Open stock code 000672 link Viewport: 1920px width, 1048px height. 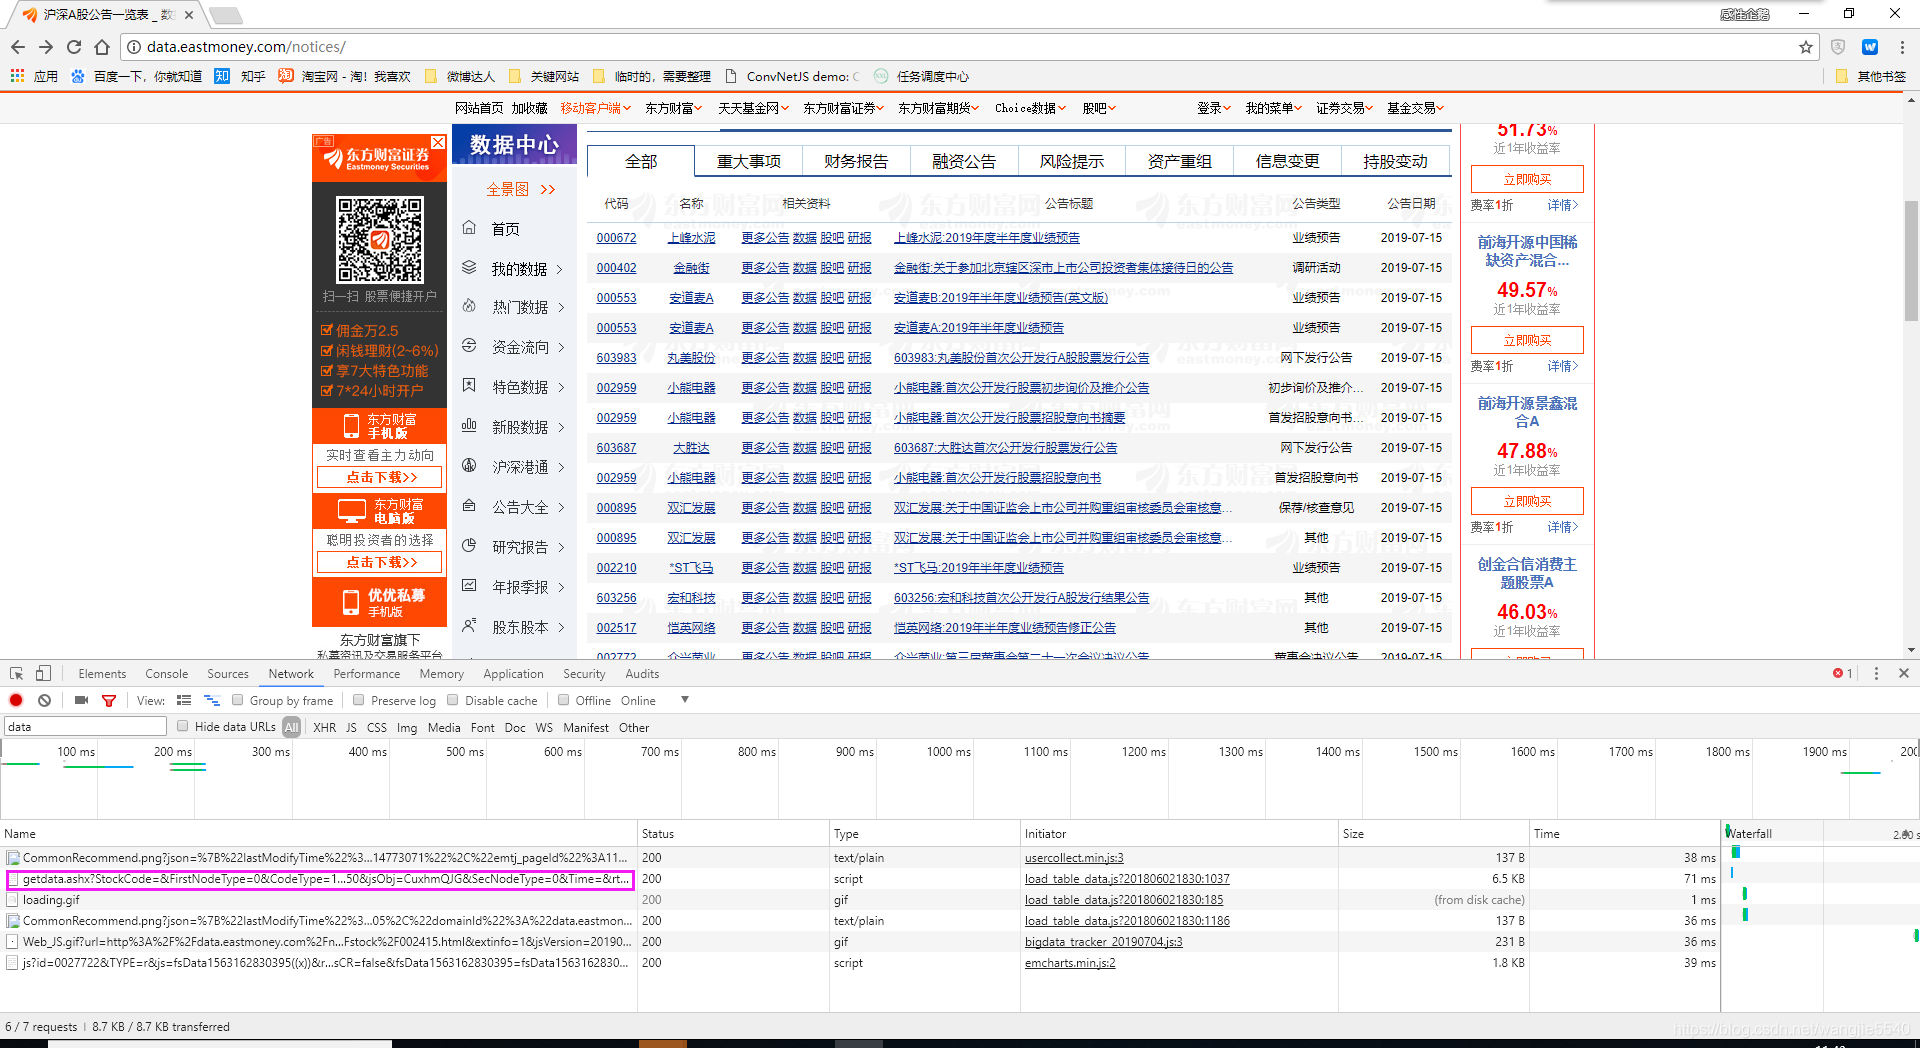coord(616,238)
